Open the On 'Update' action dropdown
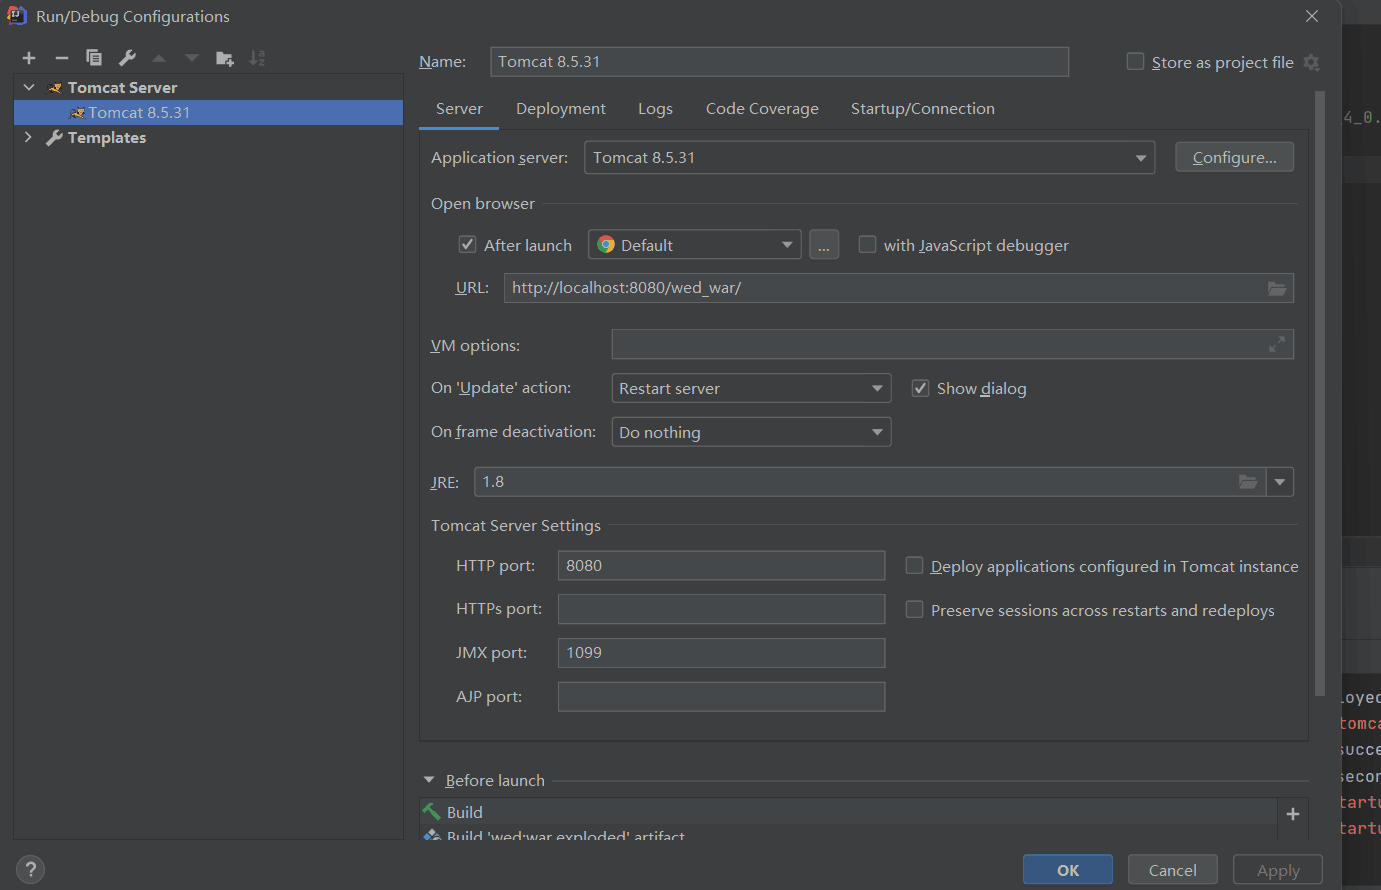Image resolution: width=1381 pixels, height=890 pixels. [x=751, y=388]
